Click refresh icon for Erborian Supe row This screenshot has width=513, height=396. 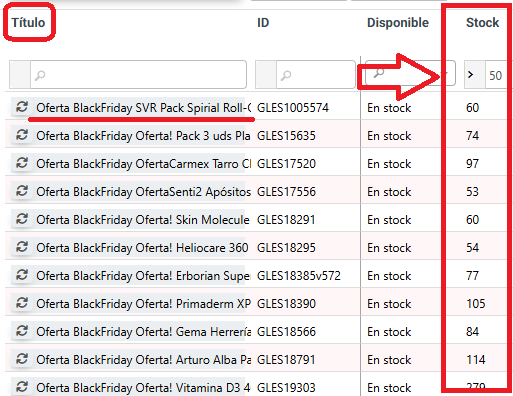pyautogui.click(x=22, y=275)
